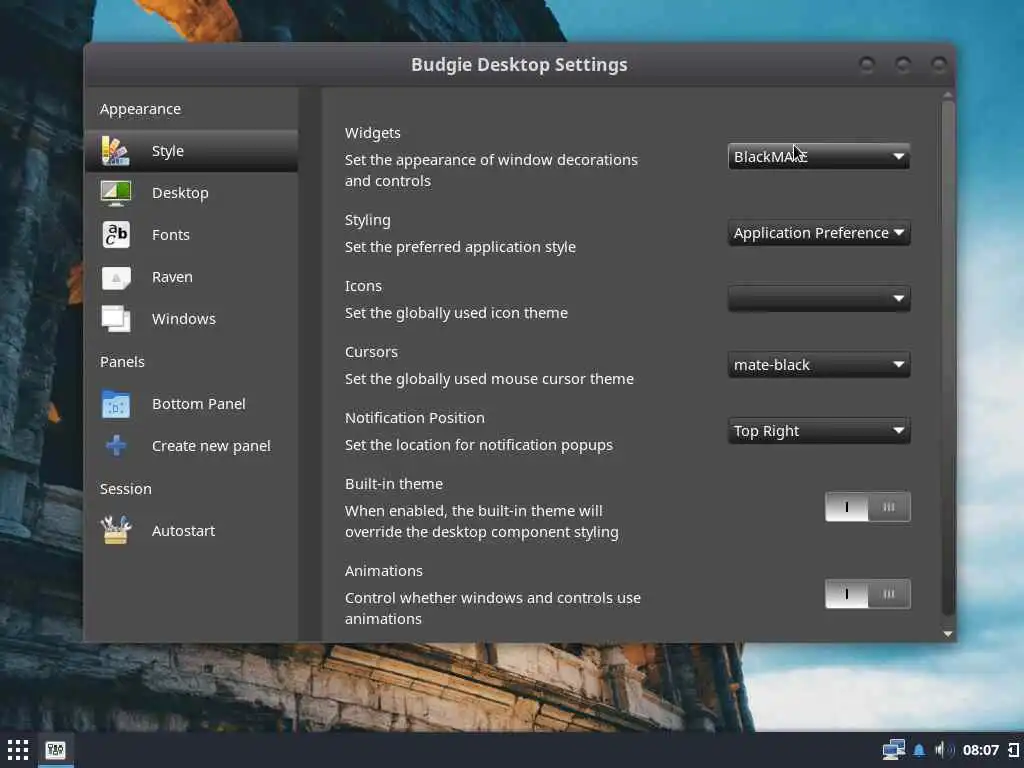Viewport: 1024px width, 768px height.
Task: Click the volume speaker tray icon
Action: tap(944, 750)
